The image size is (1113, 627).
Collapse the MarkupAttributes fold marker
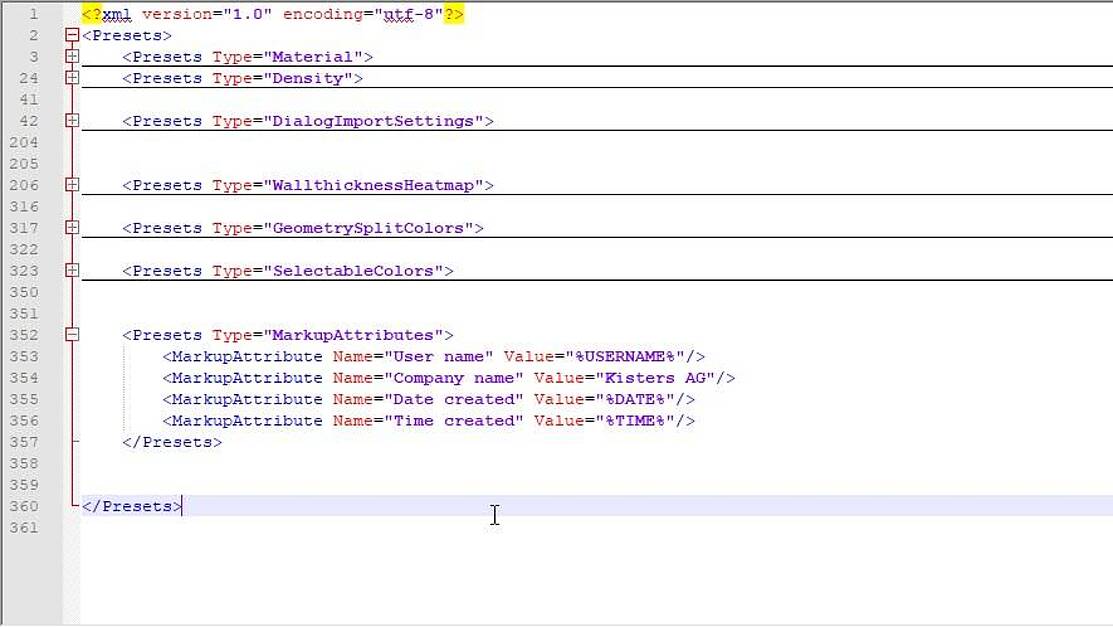[72, 335]
